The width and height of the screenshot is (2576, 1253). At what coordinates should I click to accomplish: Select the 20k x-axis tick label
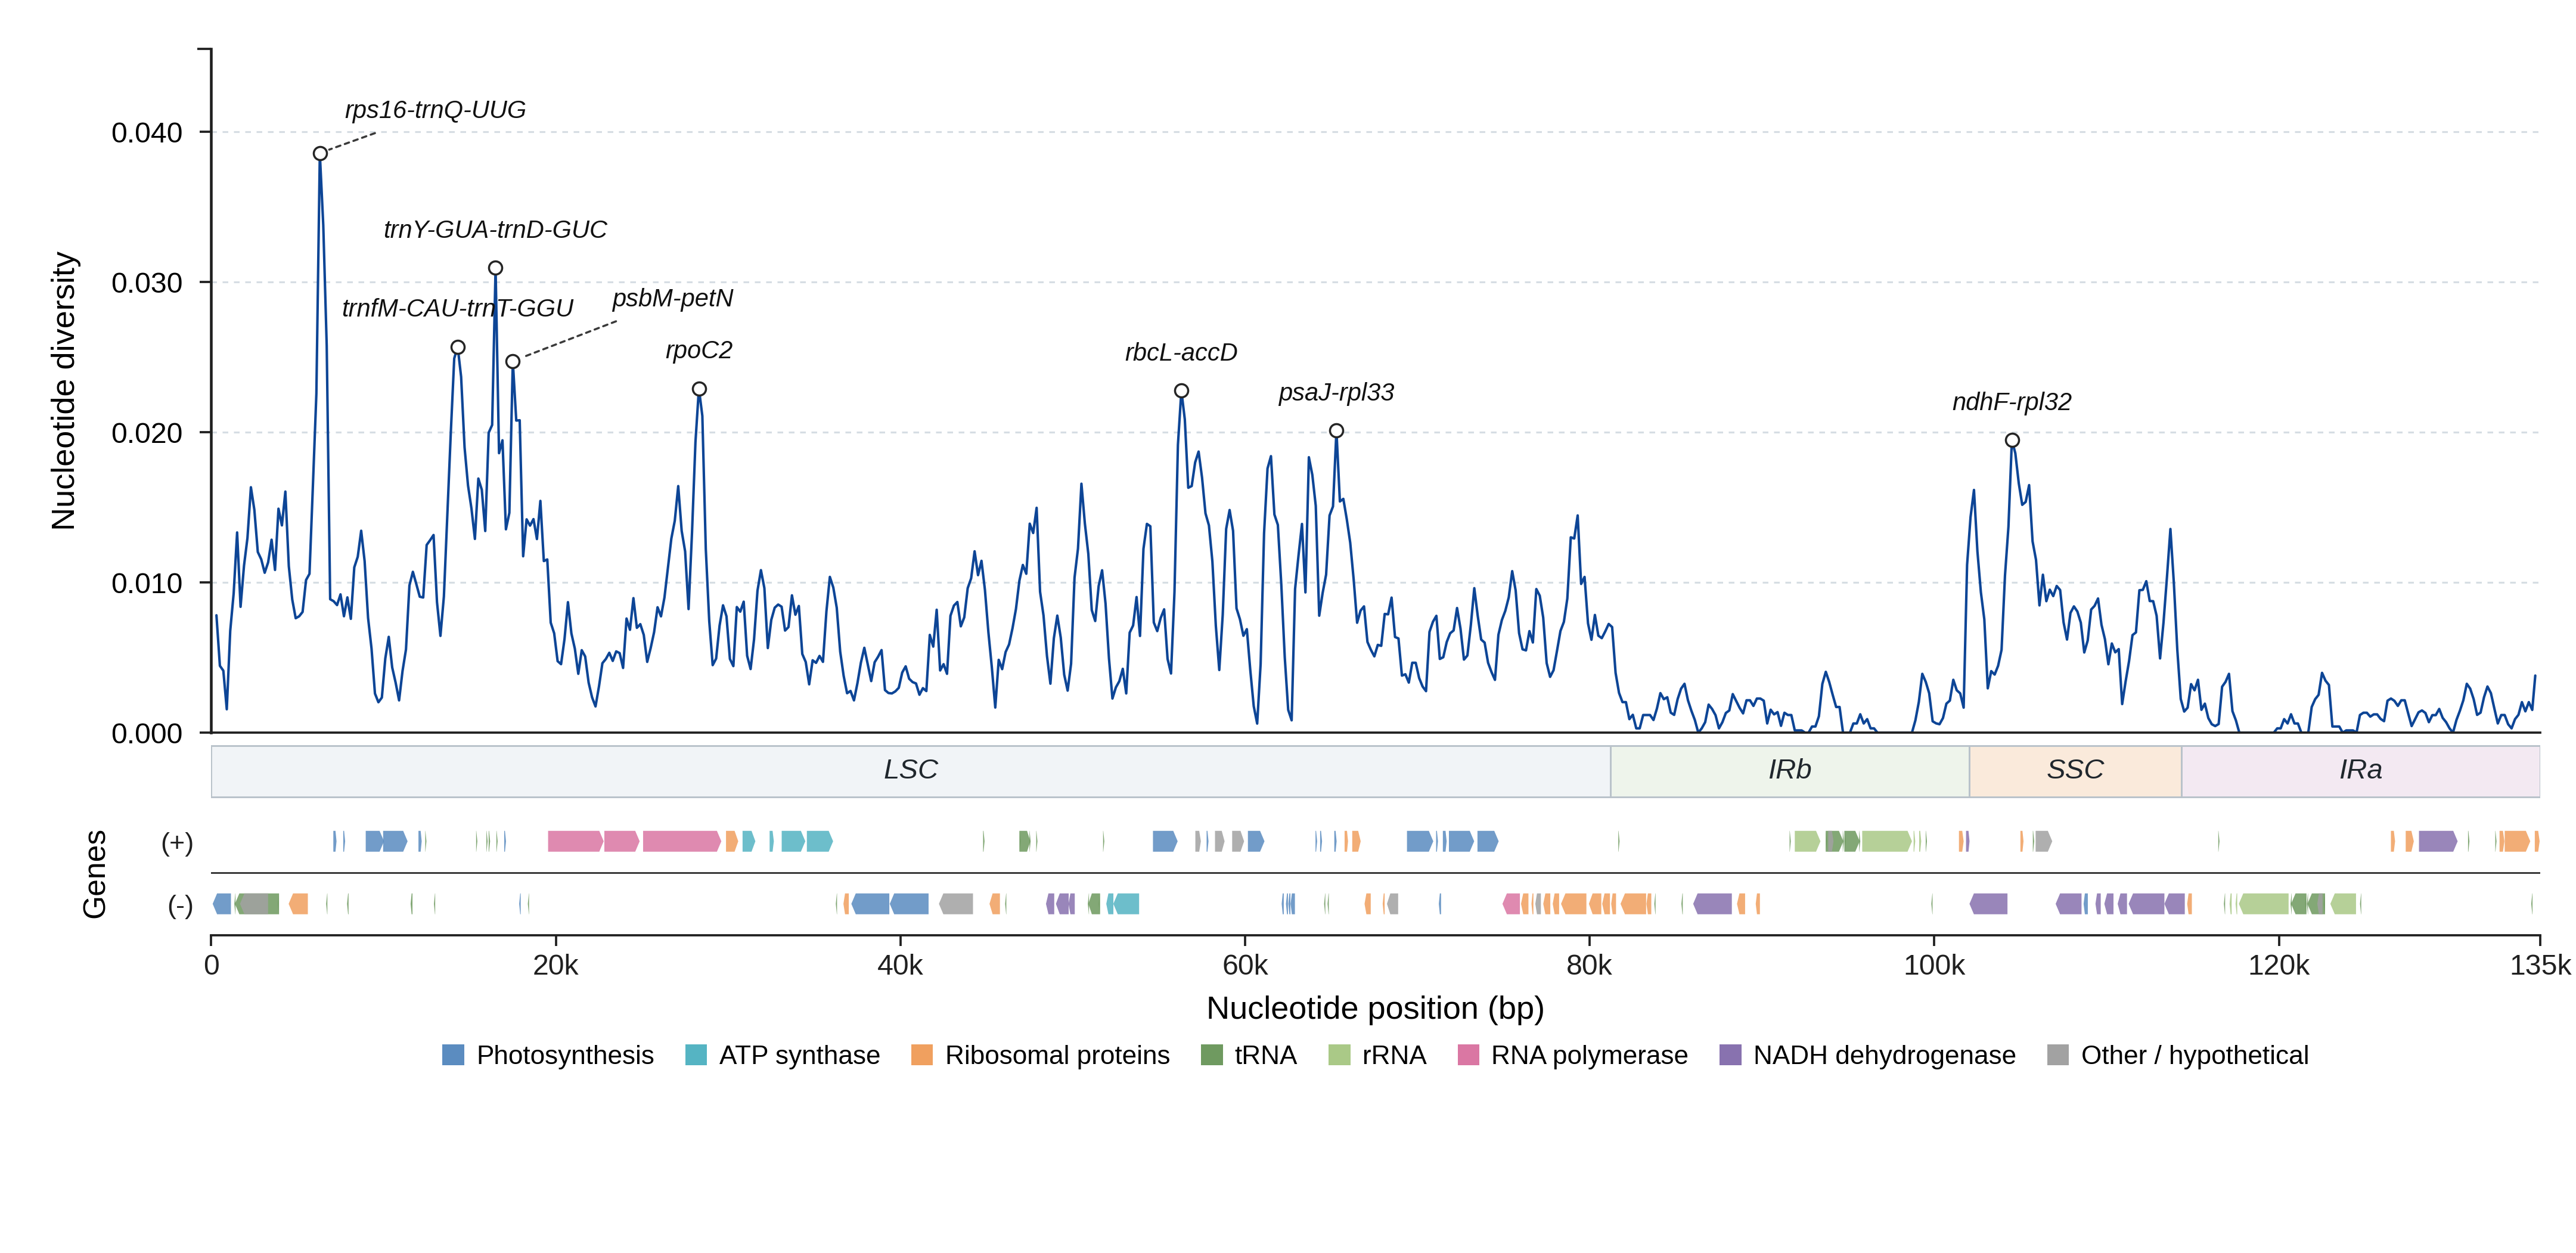tap(556, 966)
